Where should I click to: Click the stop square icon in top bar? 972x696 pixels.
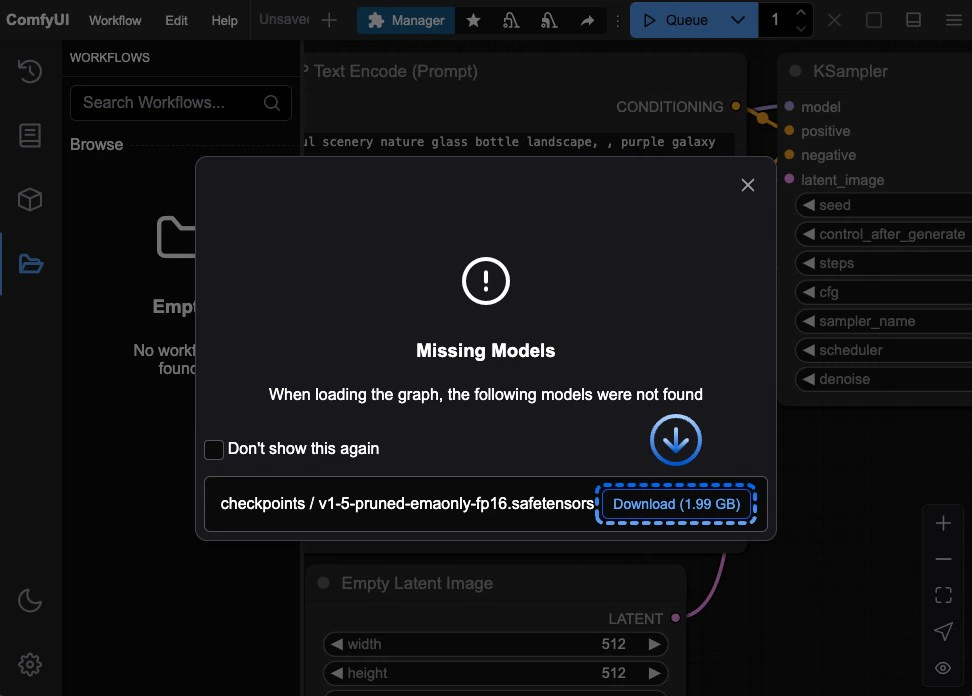click(874, 20)
